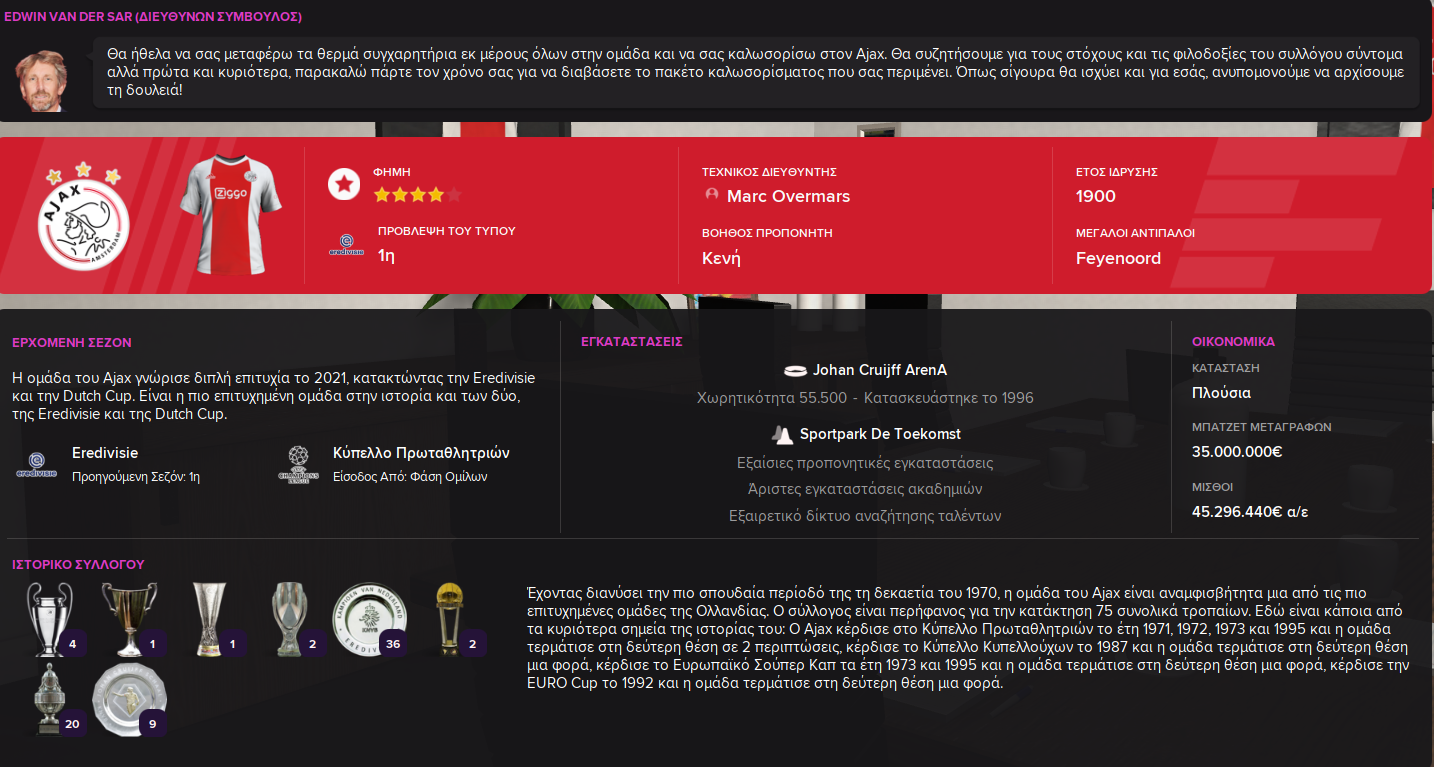Click the 'ΒΟΗΘΟΣ ΠΡΟΠΟΝΗΤΗ' label
The width and height of the screenshot is (1434, 767).
click(x=767, y=233)
